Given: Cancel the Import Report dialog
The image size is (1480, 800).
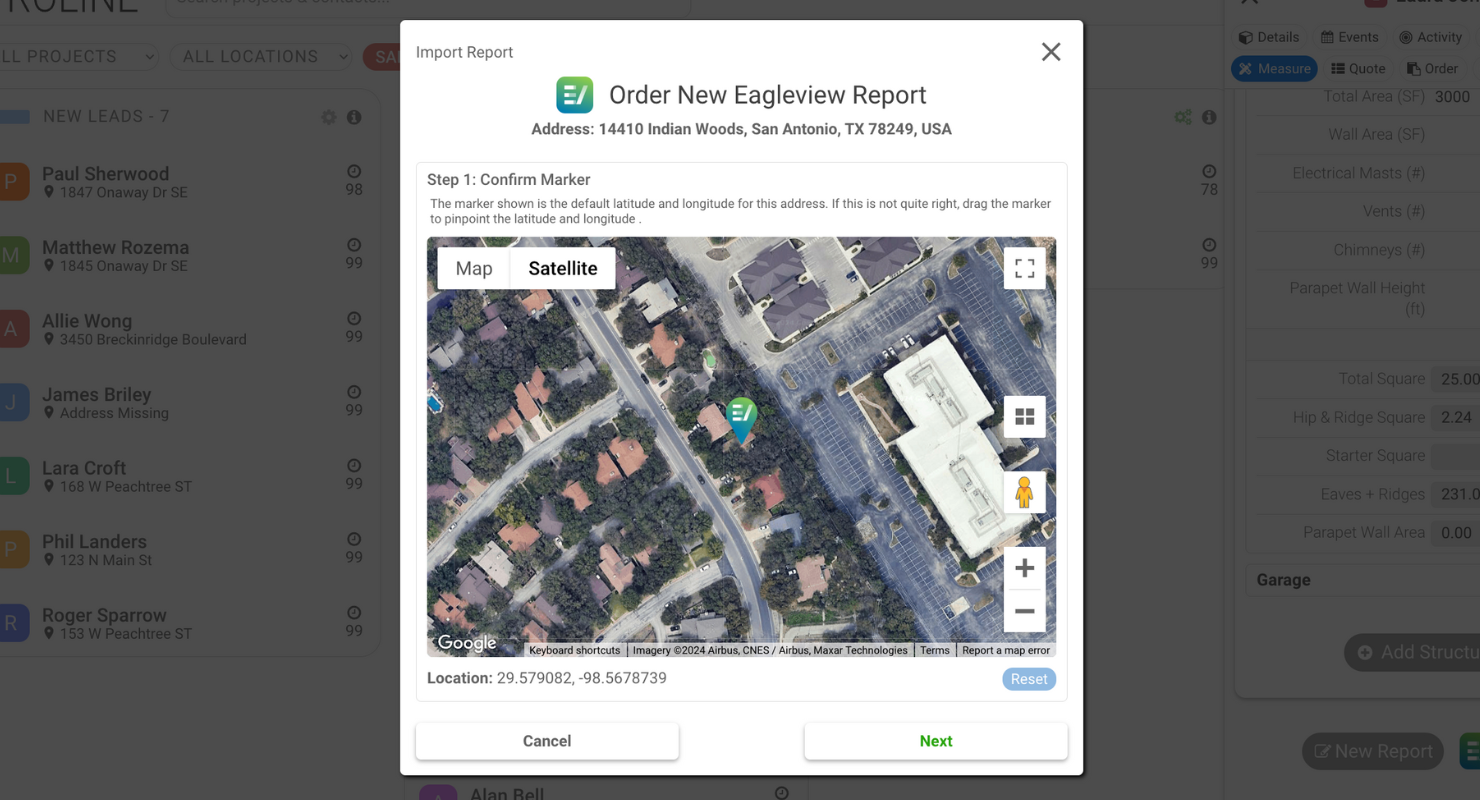Looking at the screenshot, I should point(546,741).
